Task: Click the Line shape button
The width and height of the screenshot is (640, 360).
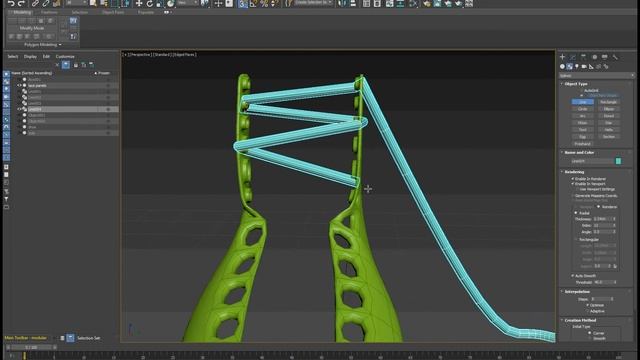Action: pyautogui.click(x=582, y=102)
